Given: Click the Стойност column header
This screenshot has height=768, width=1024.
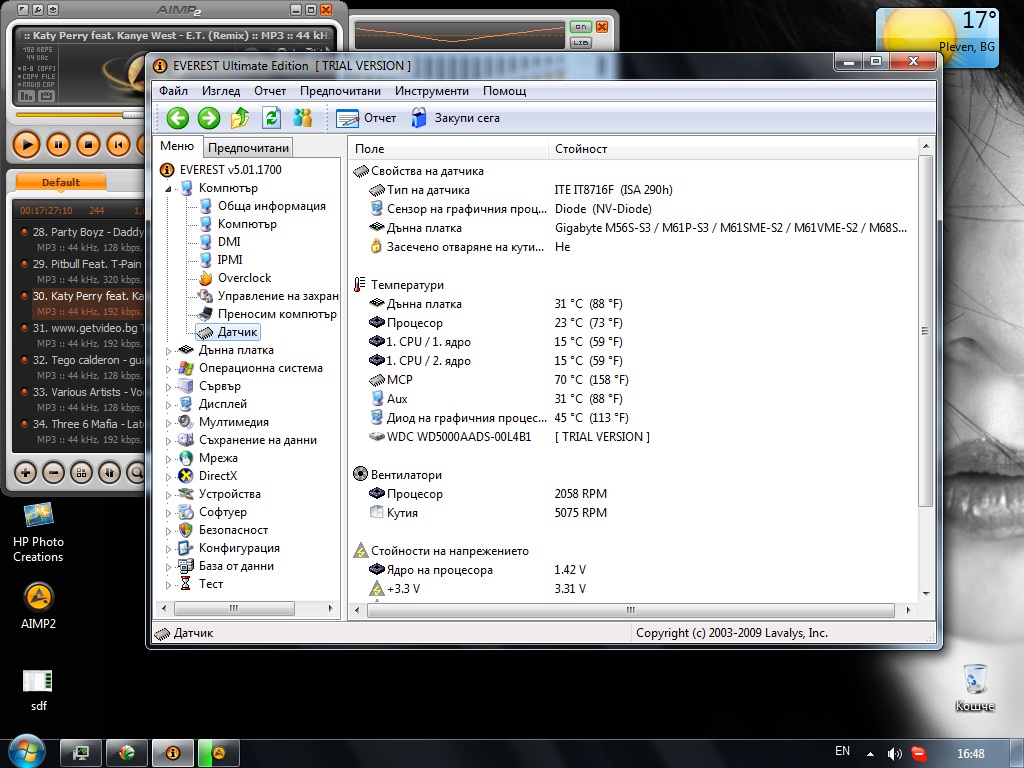Looking at the screenshot, I should click(733, 149).
